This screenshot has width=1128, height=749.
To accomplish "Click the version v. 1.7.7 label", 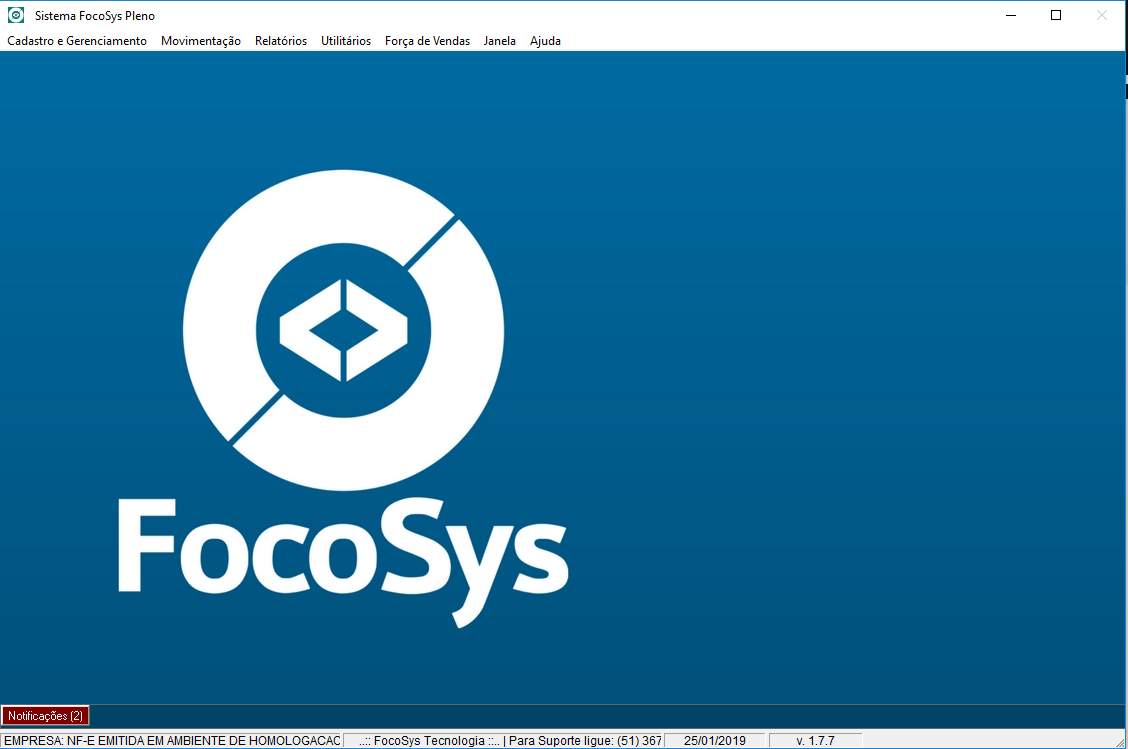I will (x=815, y=740).
